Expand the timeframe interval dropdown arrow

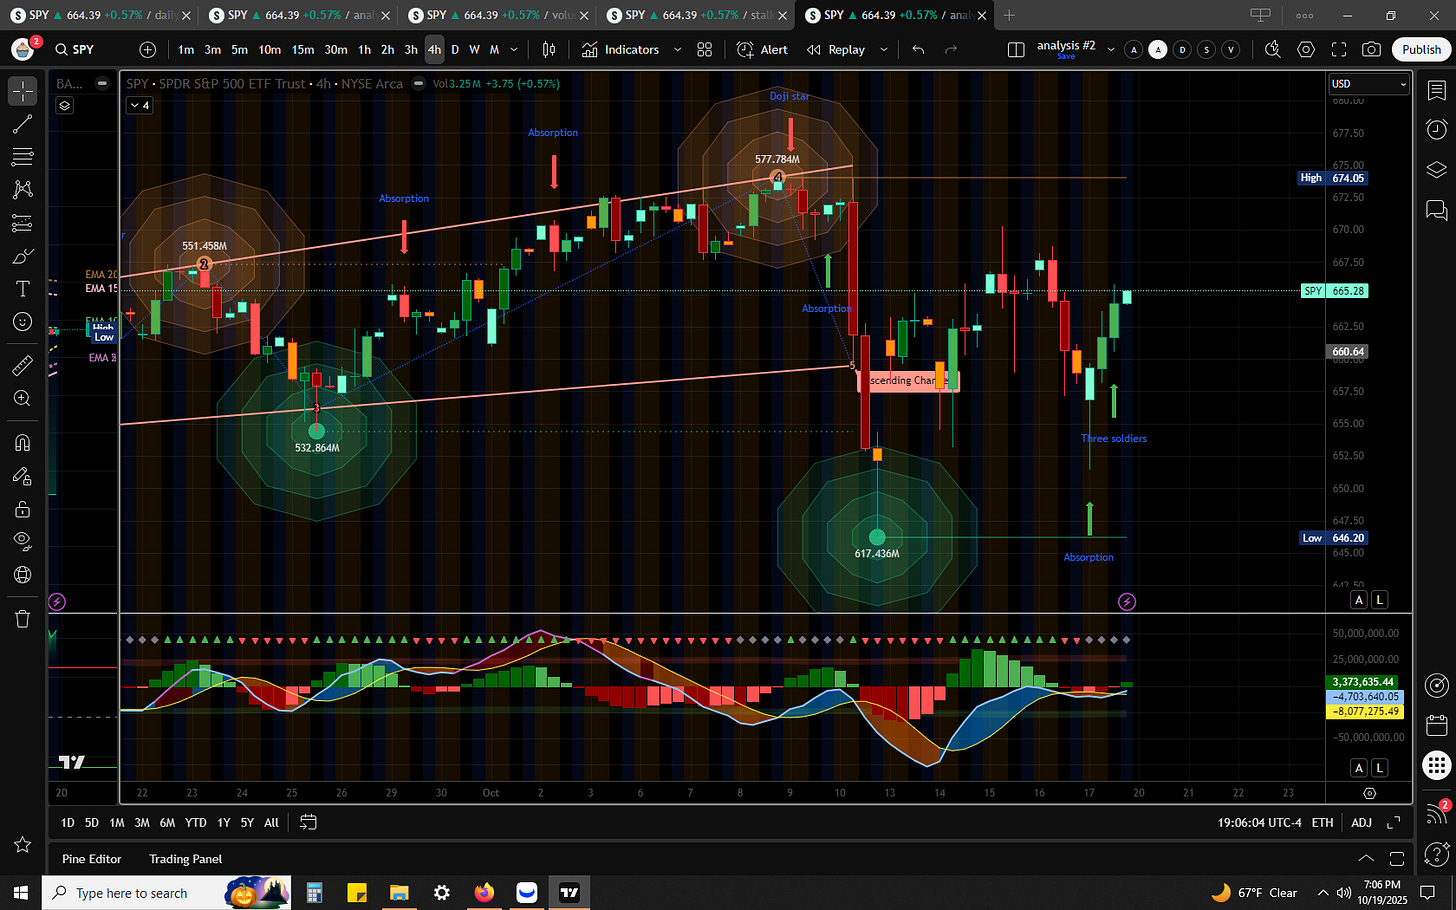click(514, 49)
